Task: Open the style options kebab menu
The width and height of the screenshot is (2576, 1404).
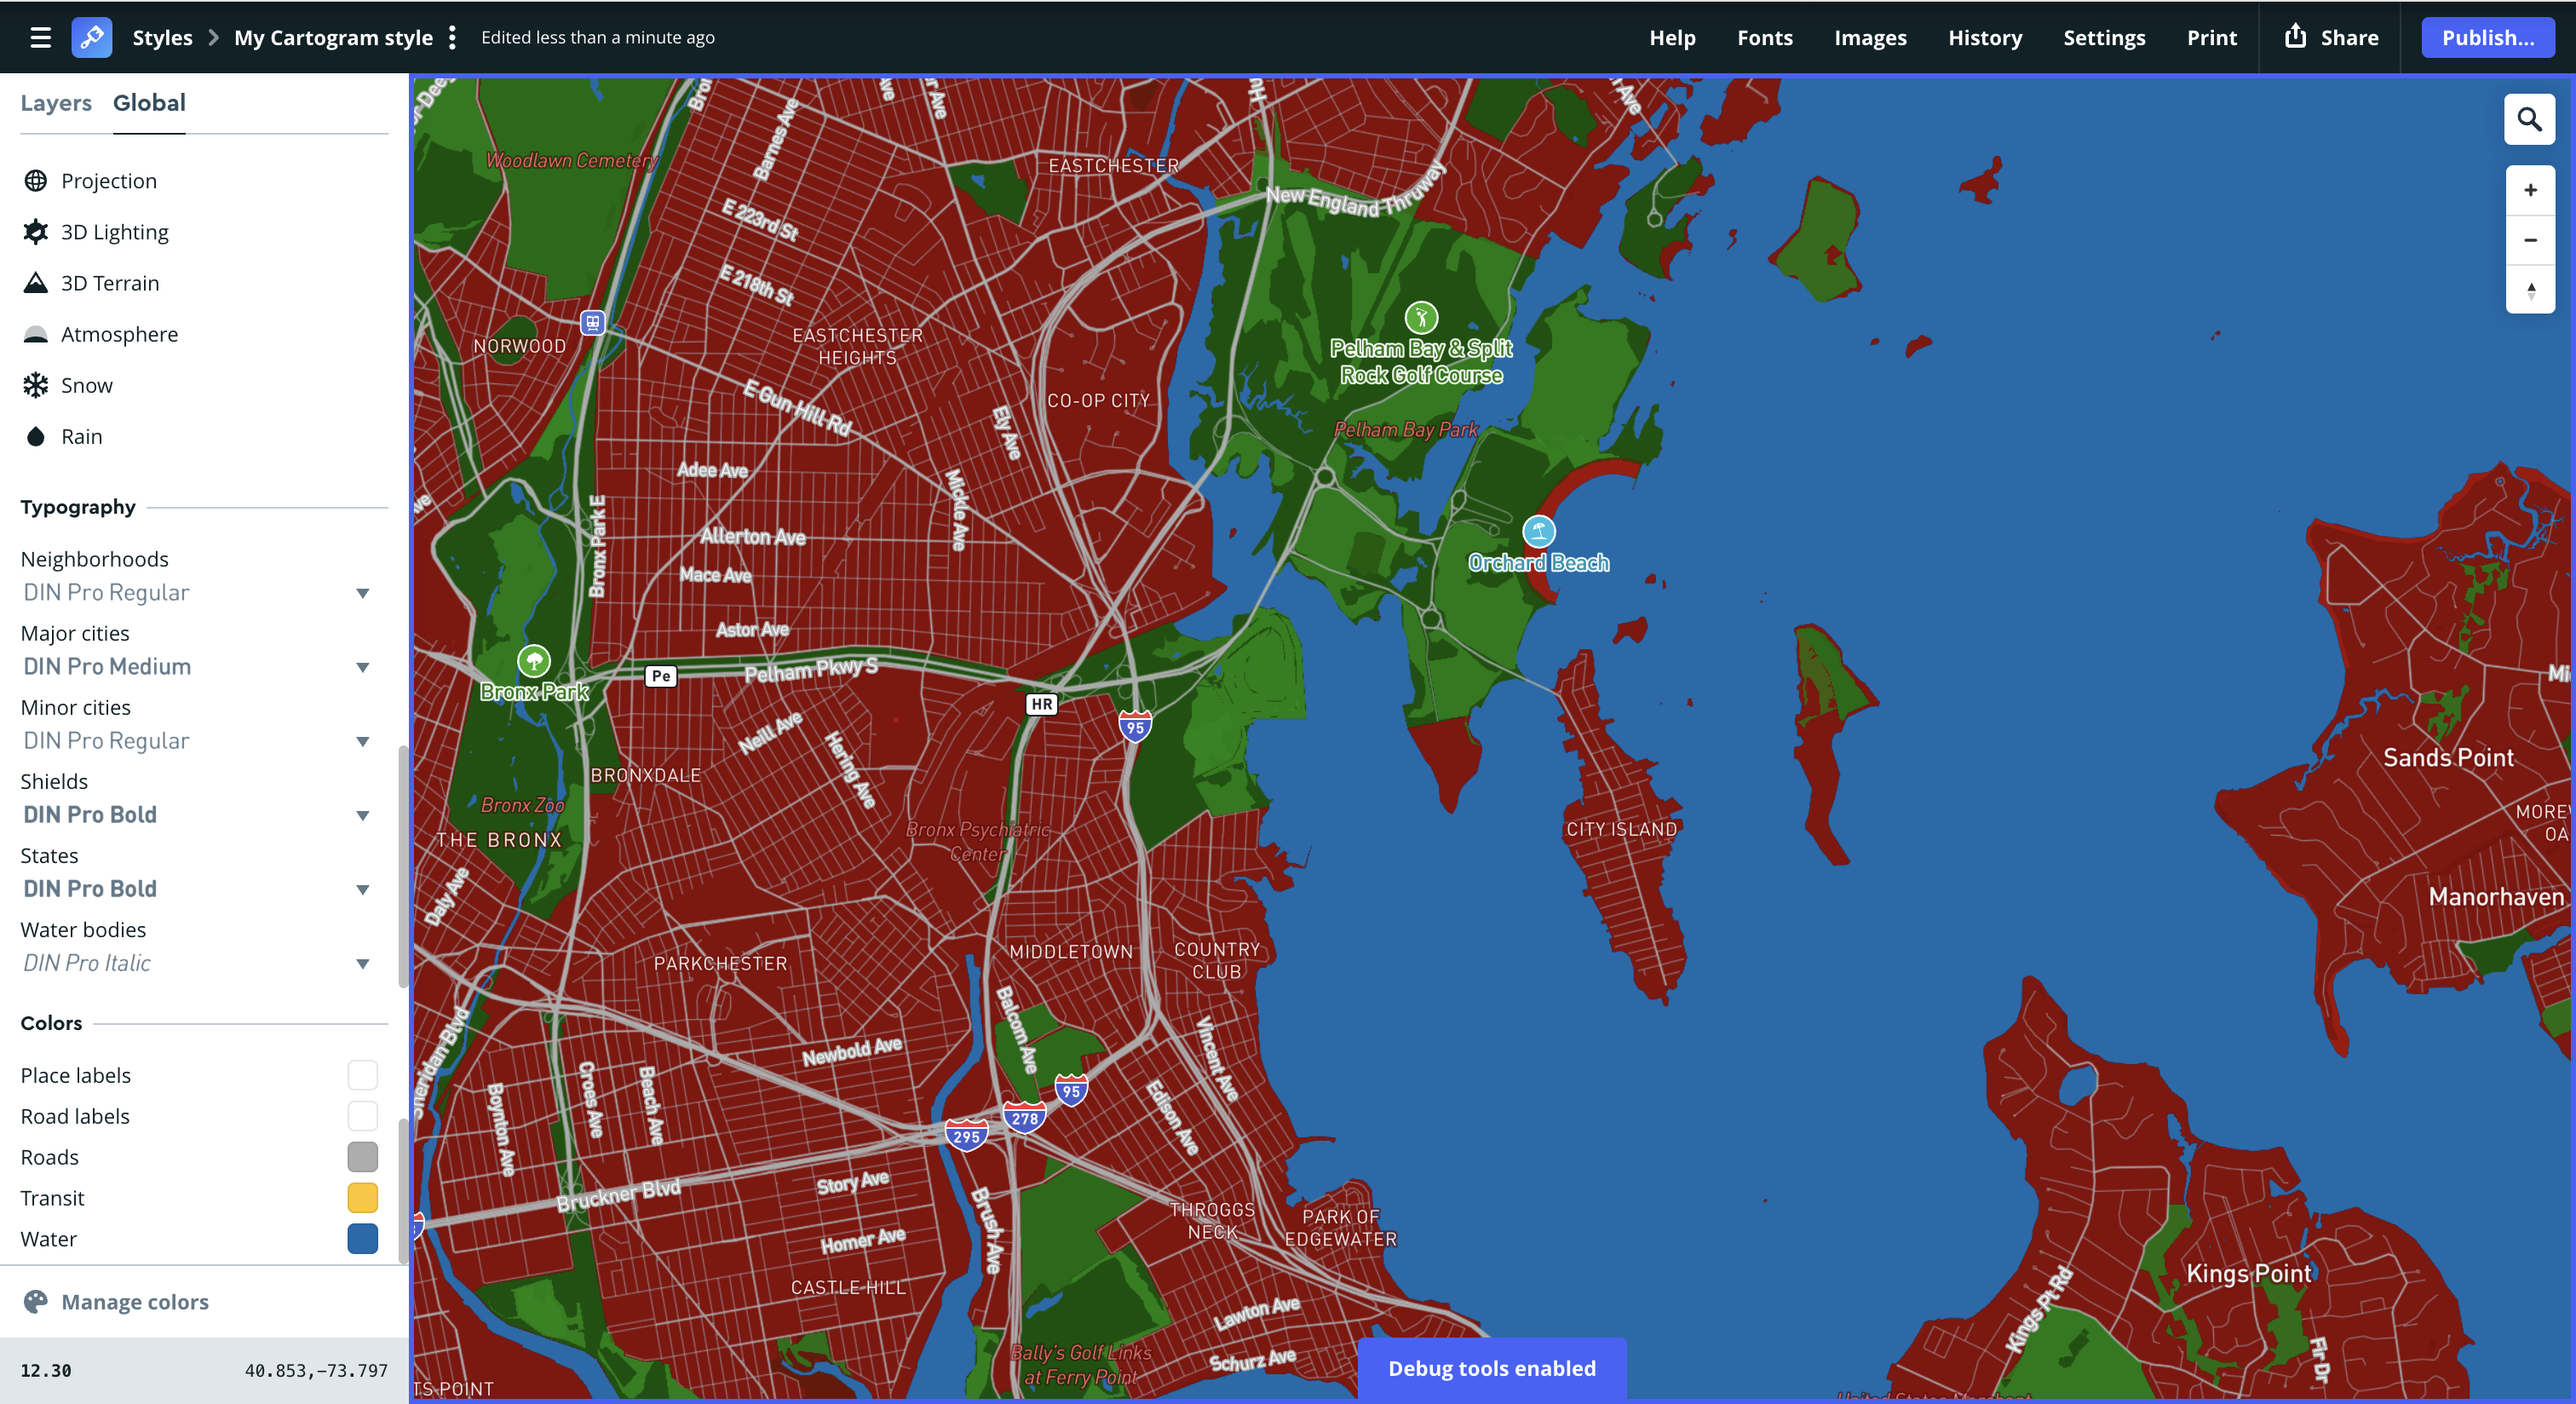Action: tap(453, 37)
